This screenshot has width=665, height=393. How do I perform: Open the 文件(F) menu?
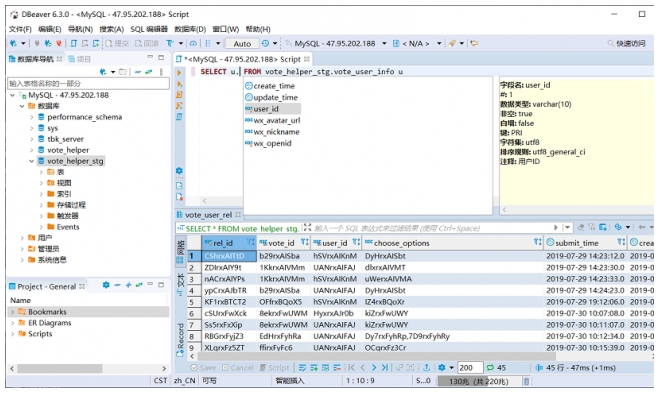click(x=20, y=29)
